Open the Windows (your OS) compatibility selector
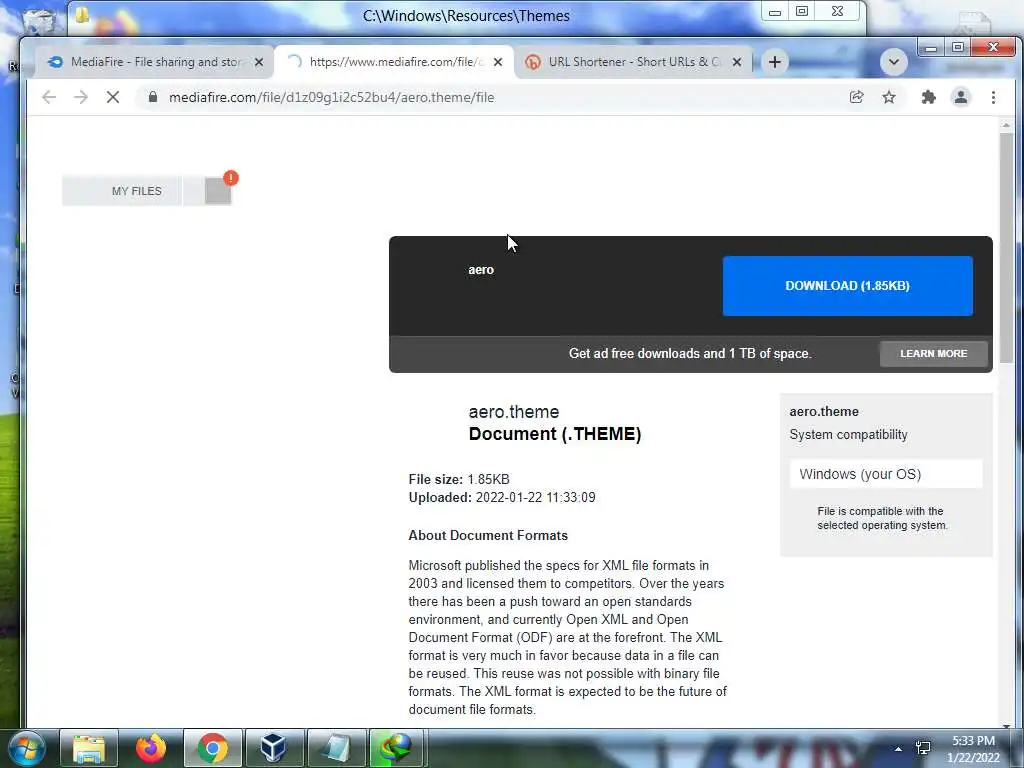The image size is (1024, 768). (886, 474)
